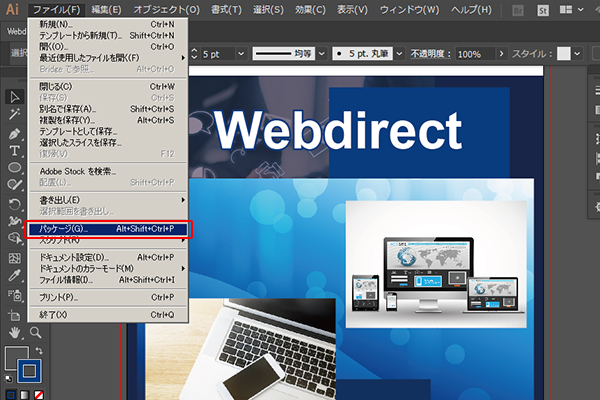Select the Type tool
The height and width of the screenshot is (400, 600).
point(15,150)
